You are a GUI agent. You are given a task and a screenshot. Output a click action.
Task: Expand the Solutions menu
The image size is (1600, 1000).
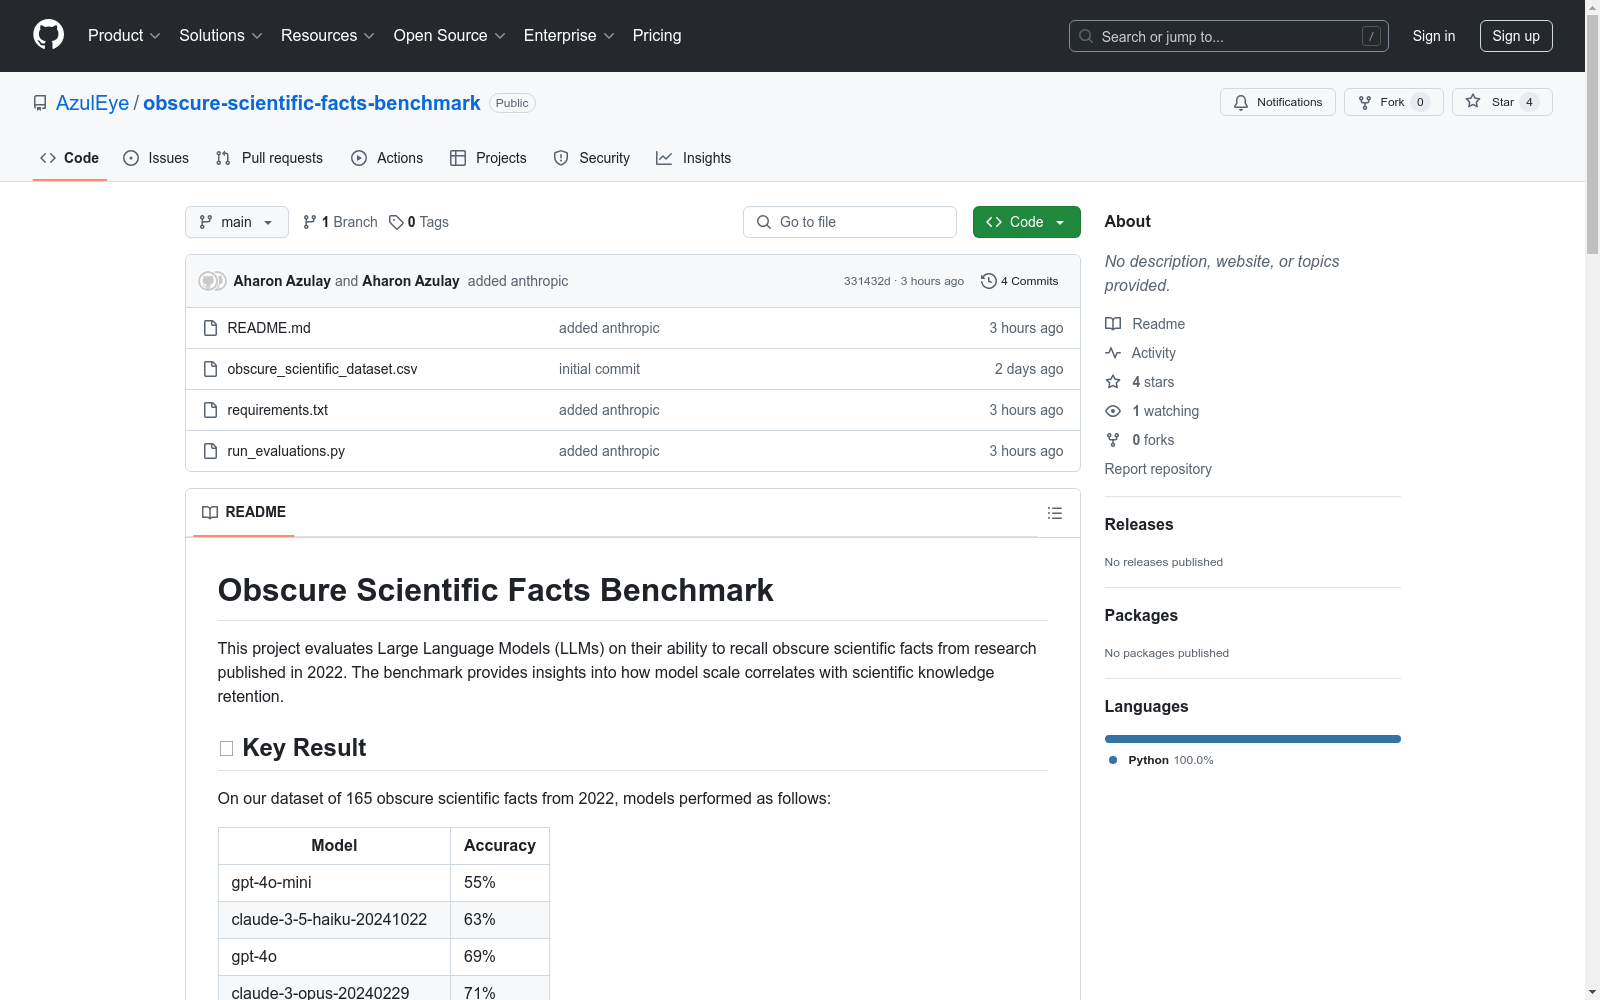pyautogui.click(x=221, y=36)
